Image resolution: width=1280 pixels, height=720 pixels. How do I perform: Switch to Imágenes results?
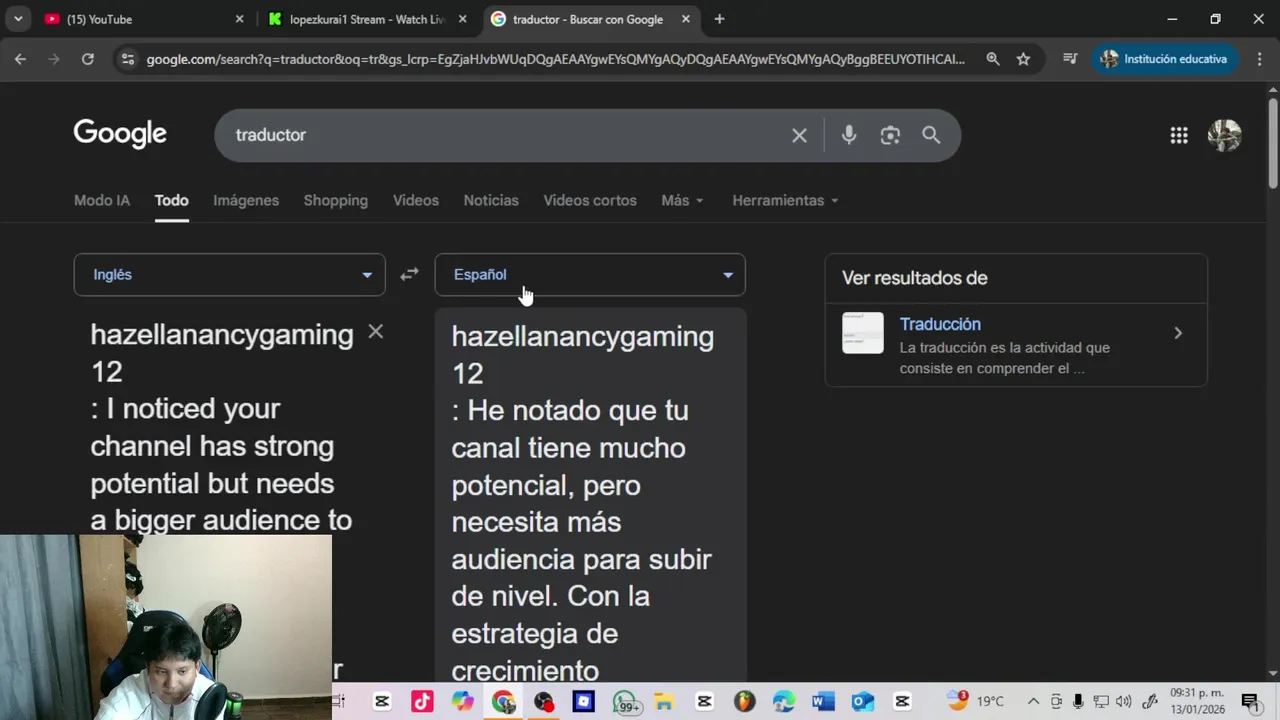[246, 200]
